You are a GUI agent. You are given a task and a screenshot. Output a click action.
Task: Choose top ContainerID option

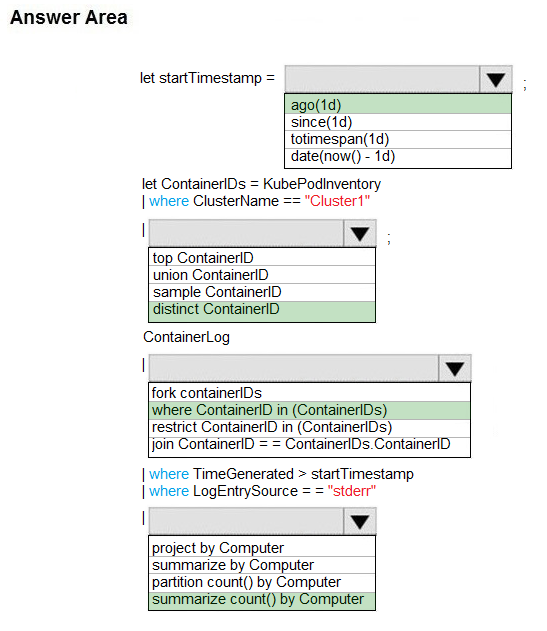262,258
